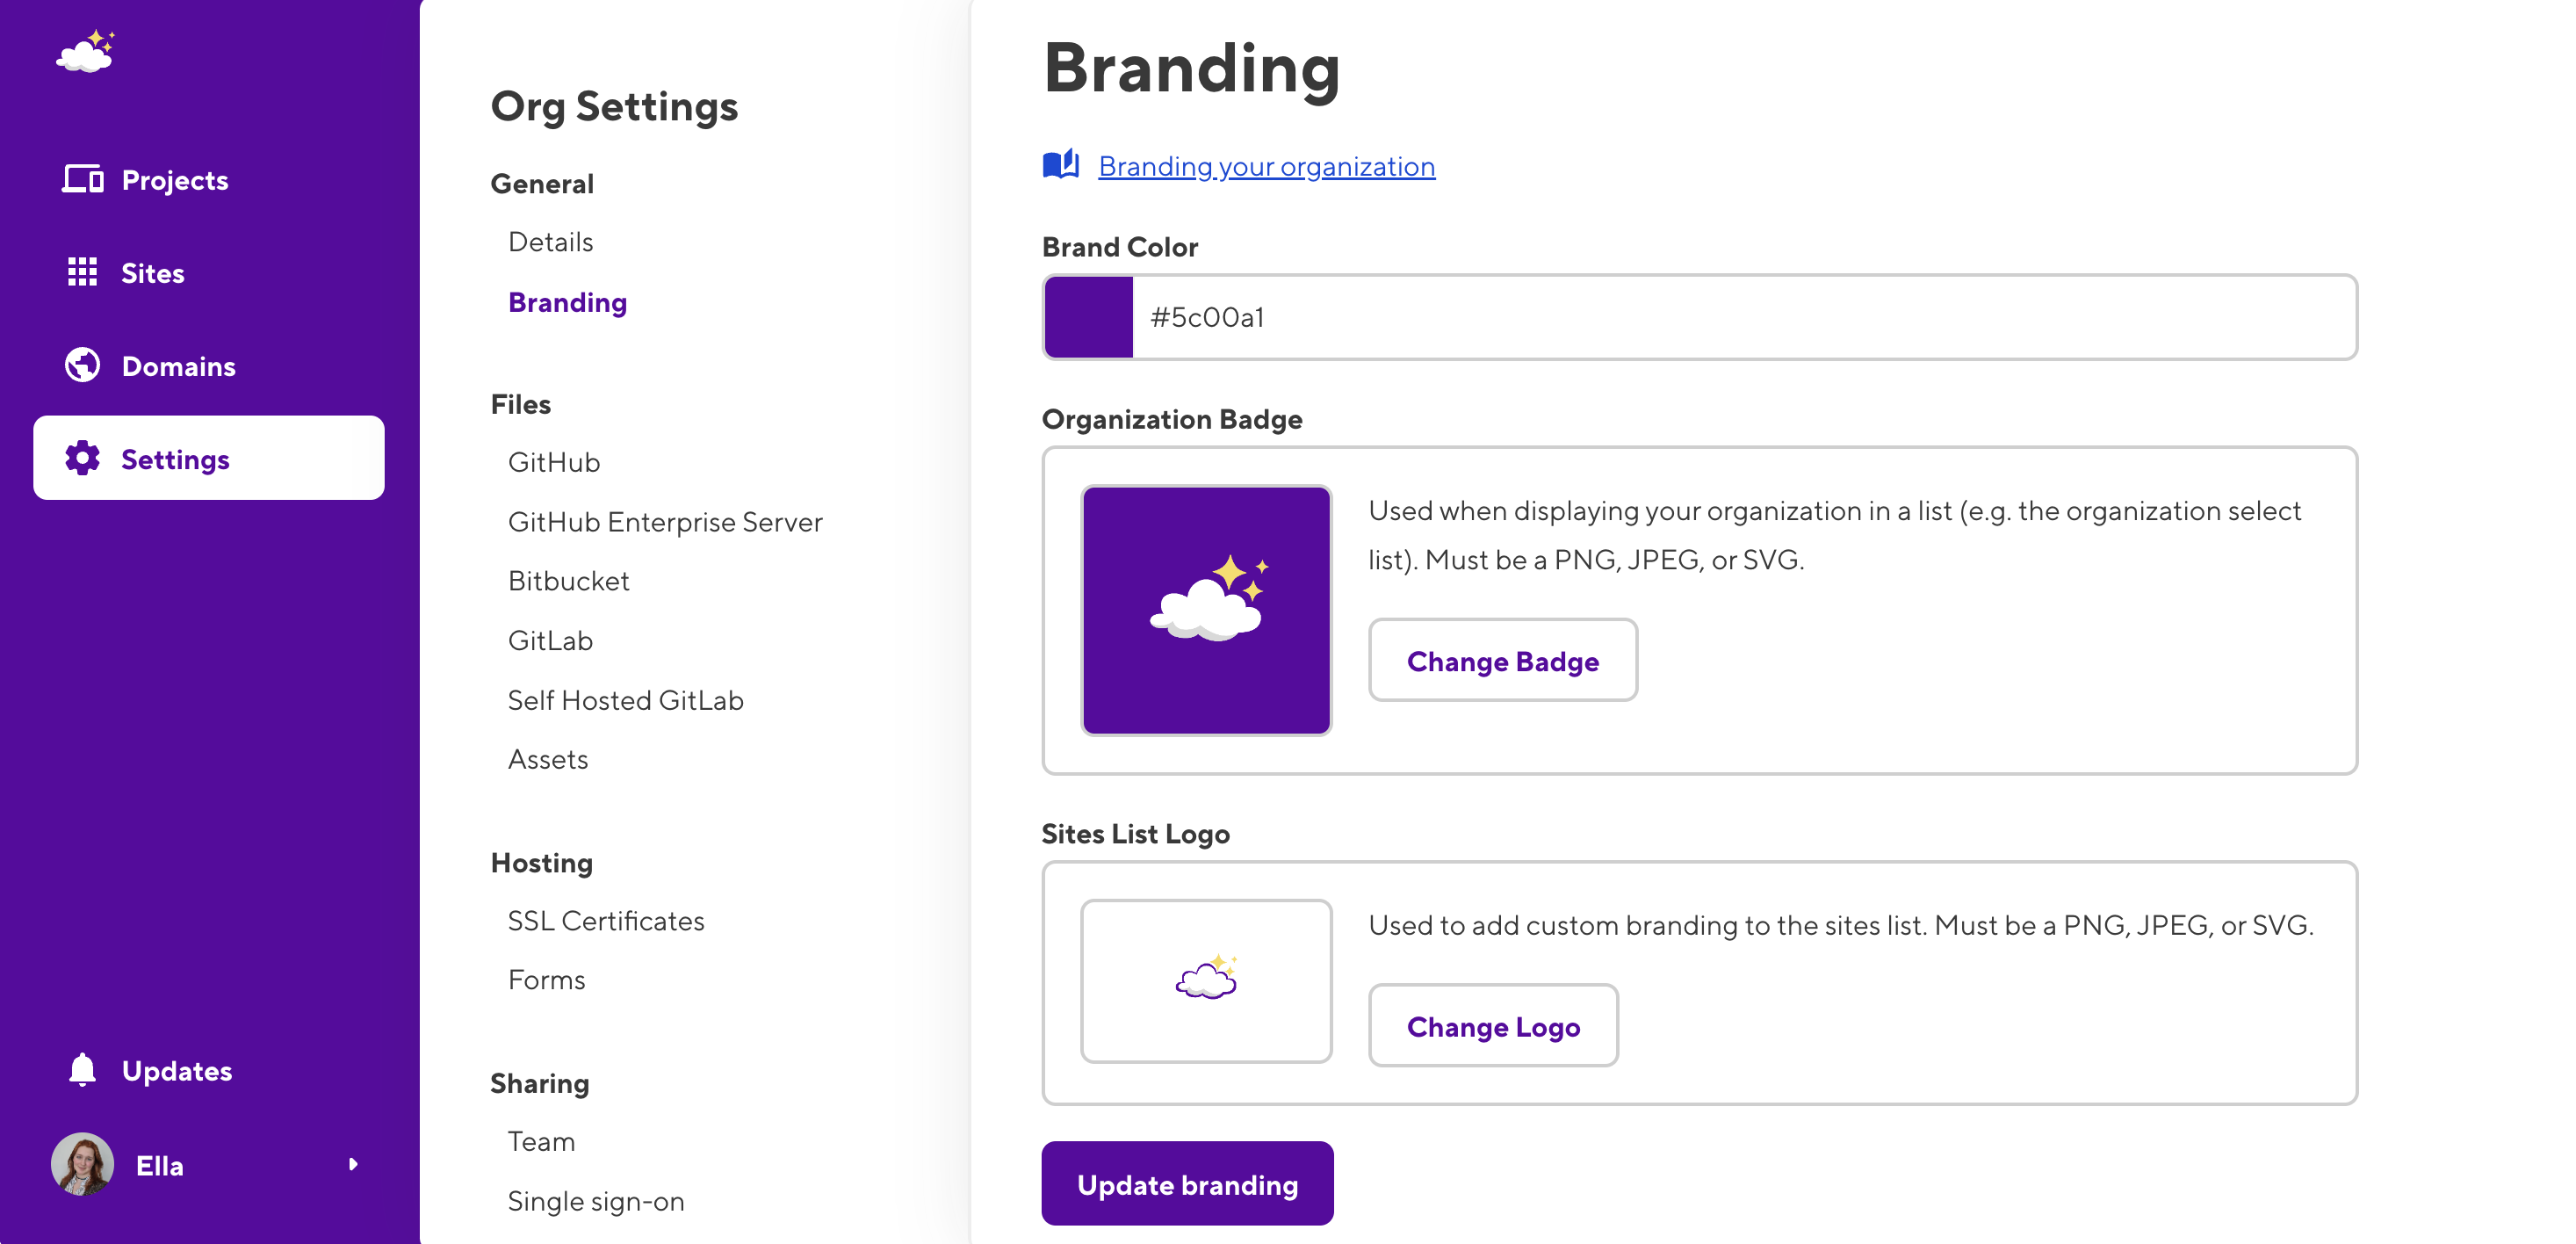Open the Single sign-on settings

595,1200
